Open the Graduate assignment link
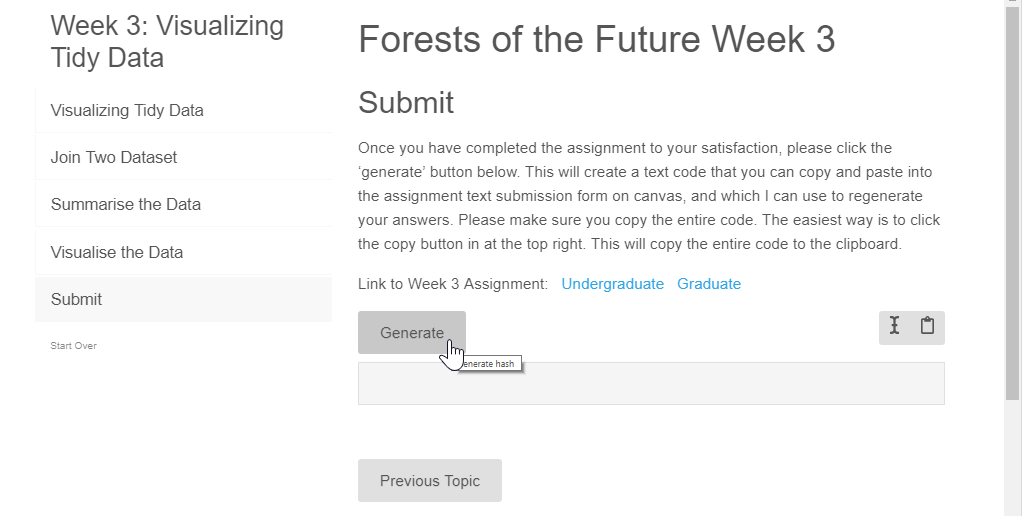The height and width of the screenshot is (516, 1022). pos(708,284)
